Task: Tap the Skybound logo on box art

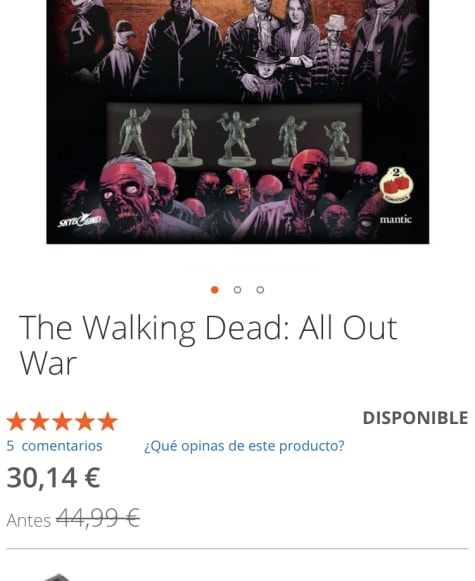Action: [79, 220]
